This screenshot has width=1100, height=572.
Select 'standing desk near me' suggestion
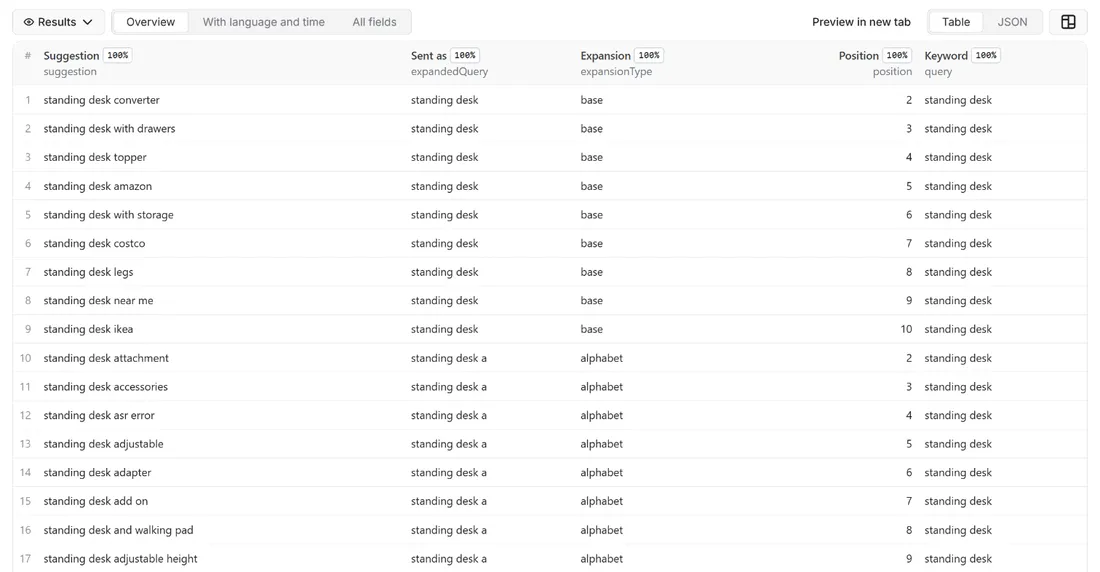coord(98,300)
